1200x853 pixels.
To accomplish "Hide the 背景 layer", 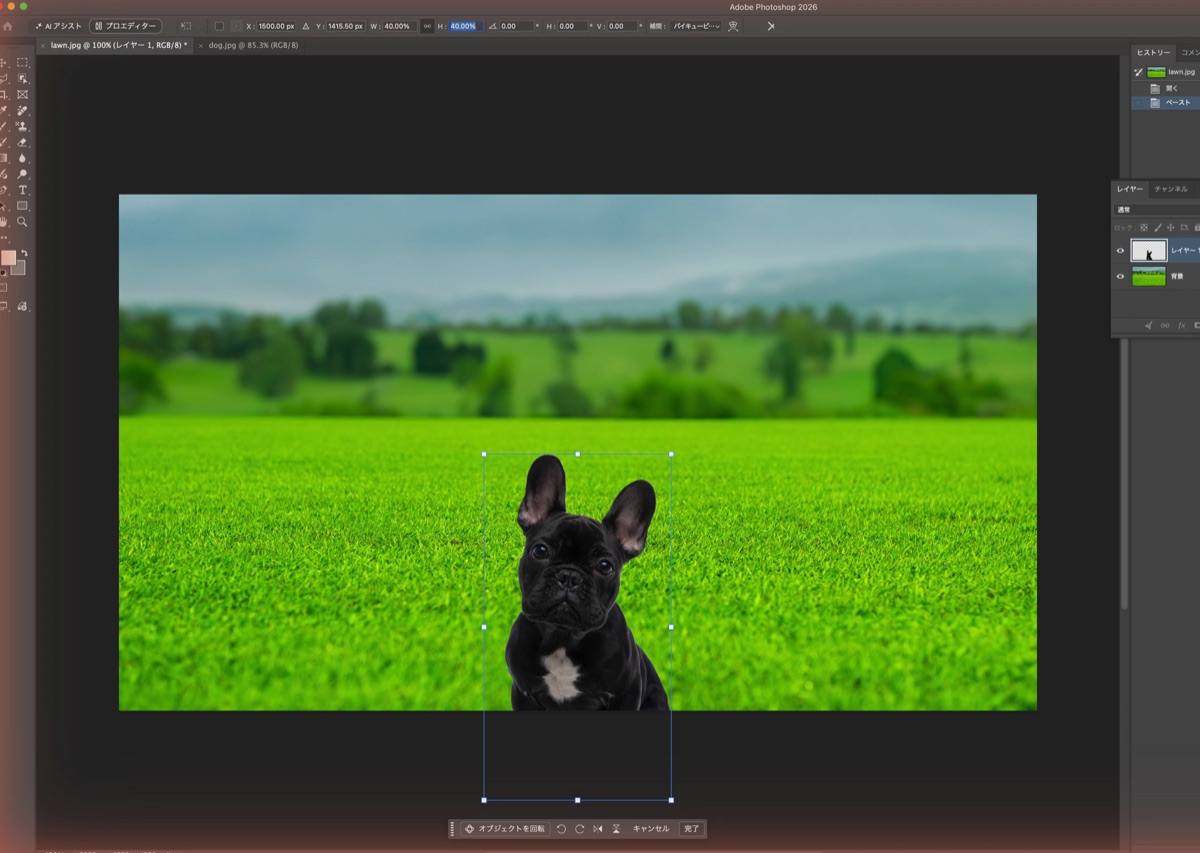I will point(1120,276).
